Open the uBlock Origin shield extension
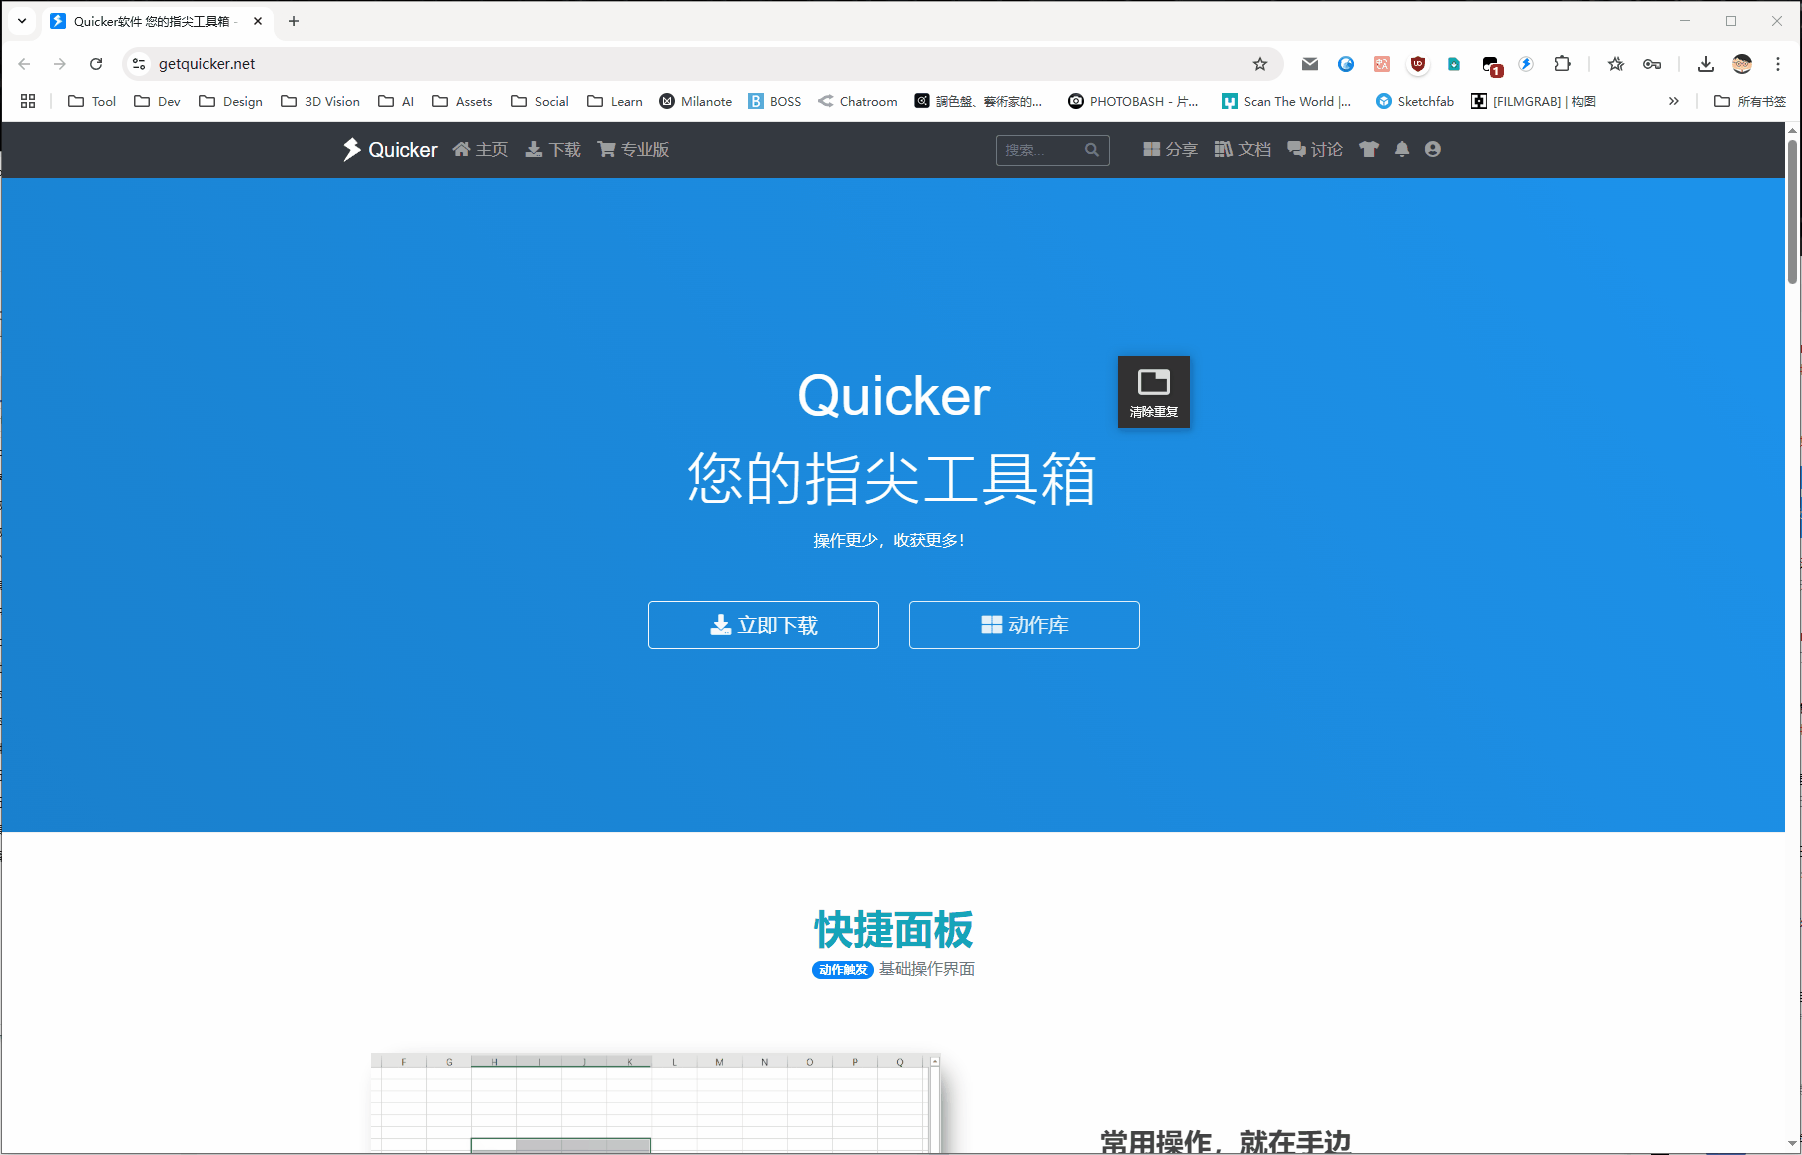 pos(1418,64)
